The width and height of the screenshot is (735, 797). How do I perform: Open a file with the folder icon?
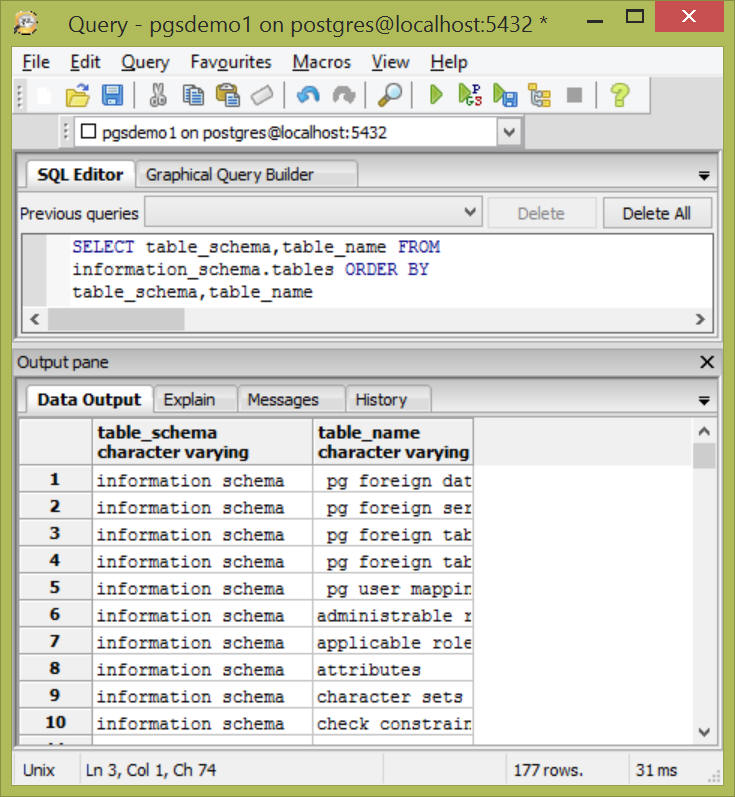78,95
